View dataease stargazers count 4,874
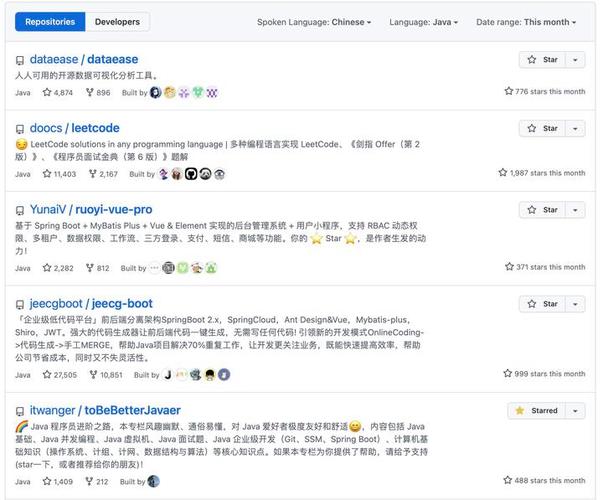This screenshot has width=603, height=500. (58, 92)
